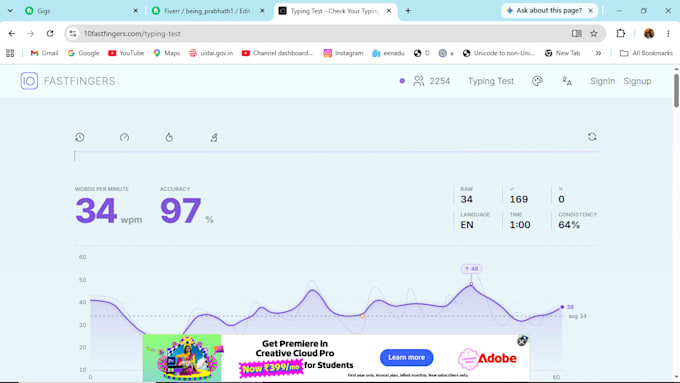Click the Signup link
680x383 pixels.
coord(637,81)
